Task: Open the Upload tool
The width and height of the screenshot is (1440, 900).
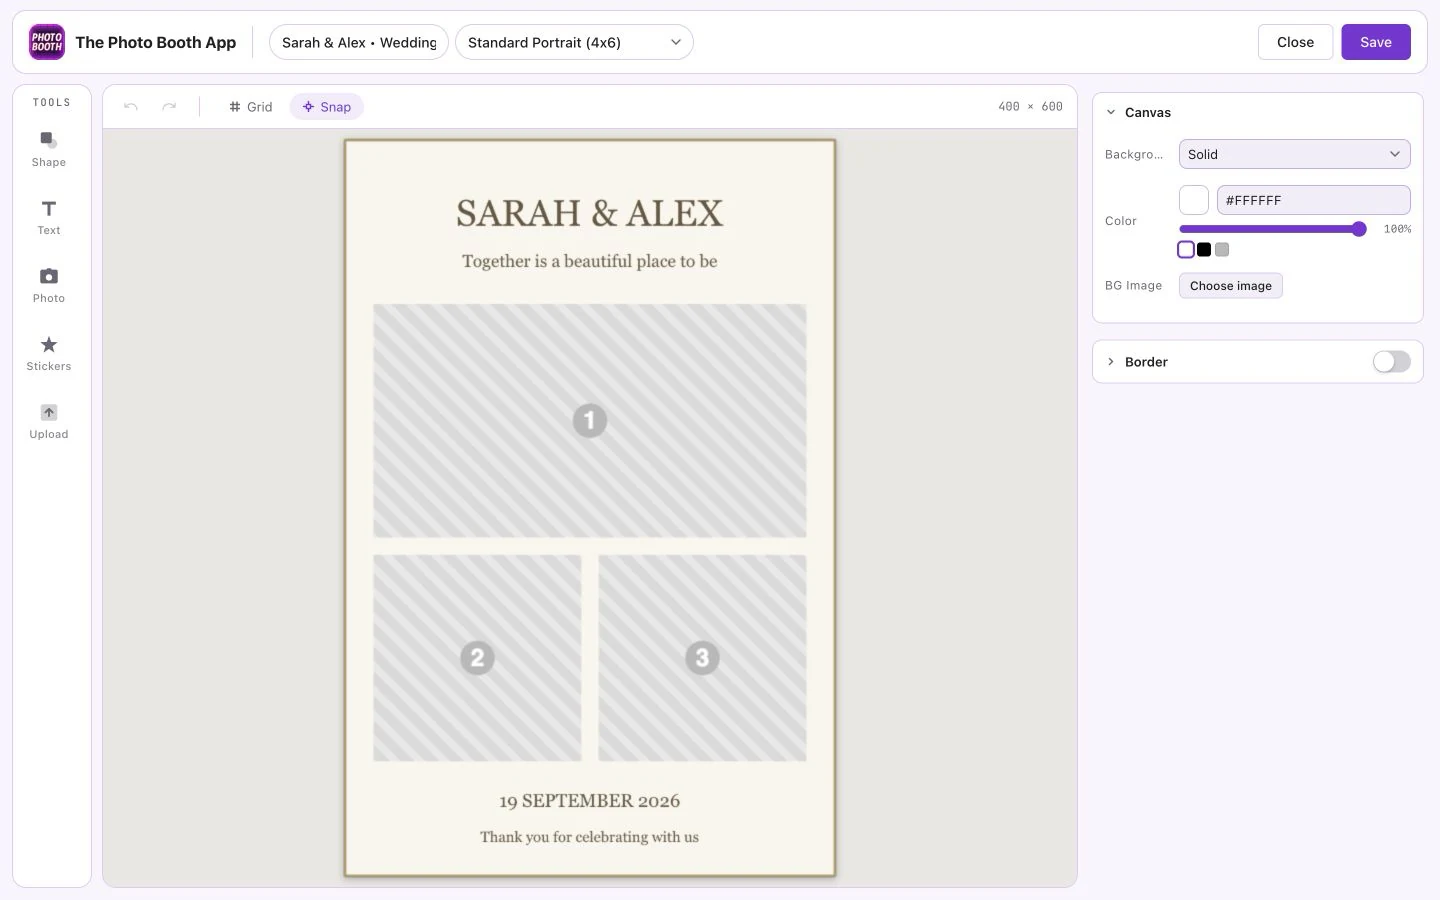Action: tap(49, 421)
